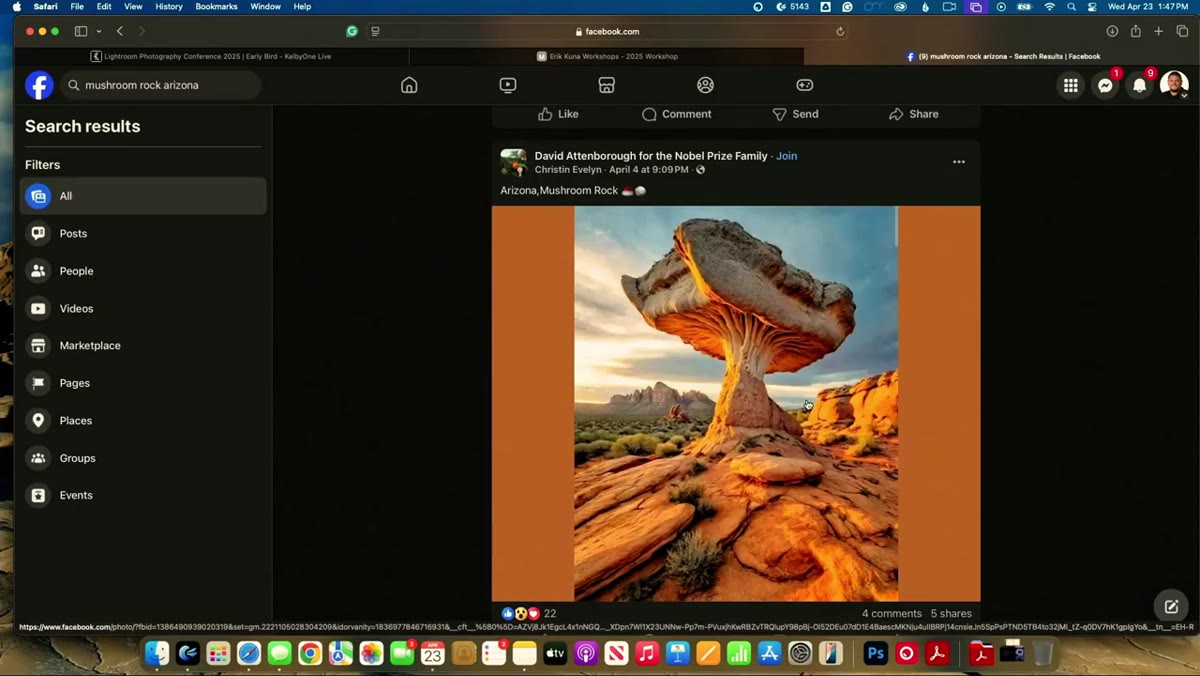The image size is (1200, 676).
Task: Open the File menu
Action: pos(77,7)
